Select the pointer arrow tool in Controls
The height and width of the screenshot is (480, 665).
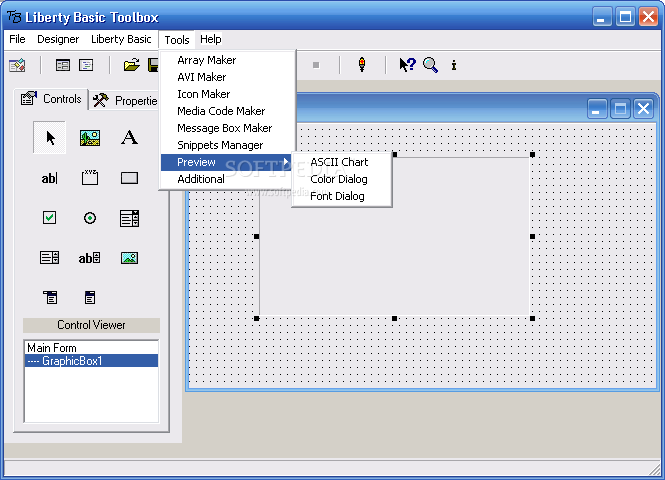pyautogui.click(x=50, y=137)
